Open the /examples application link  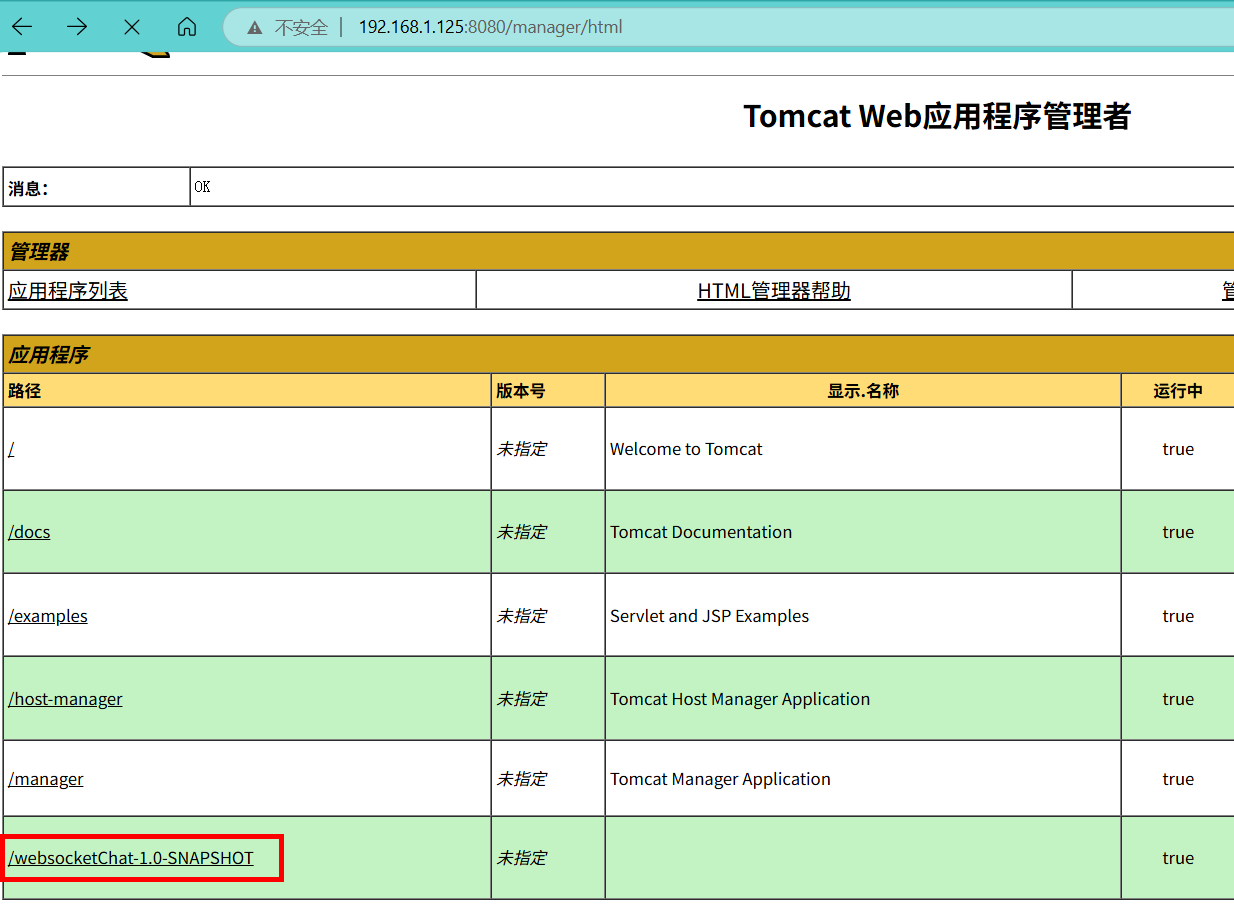pos(48,616)
